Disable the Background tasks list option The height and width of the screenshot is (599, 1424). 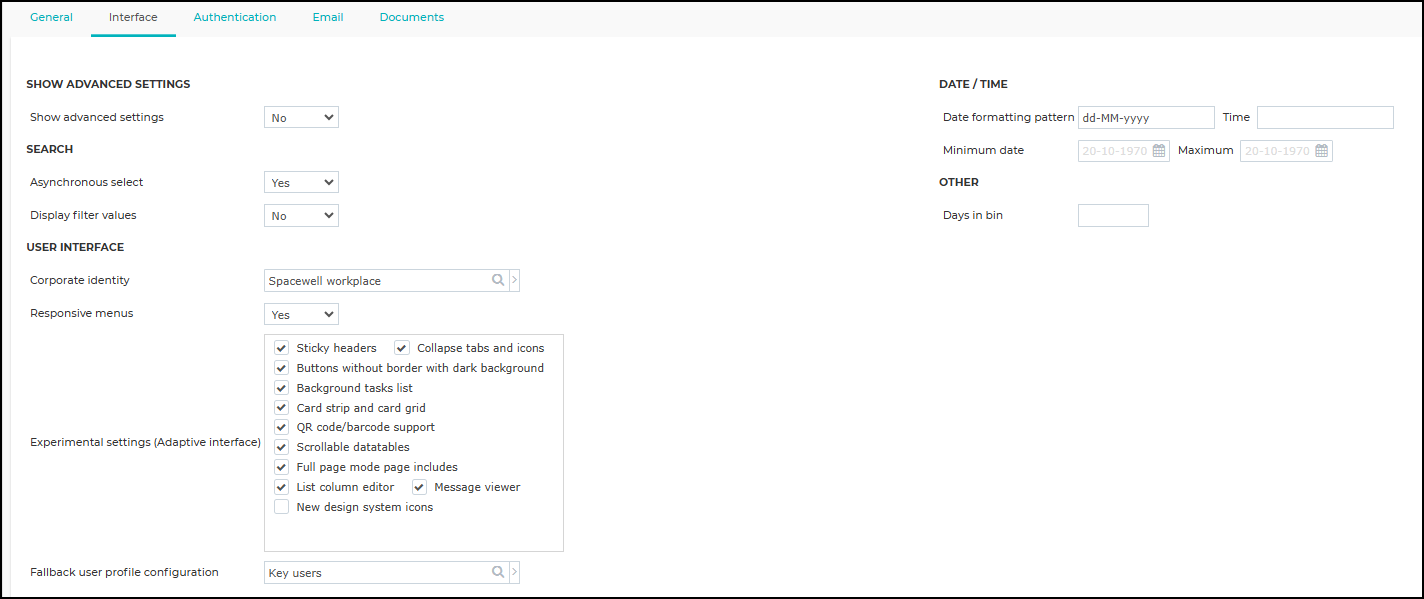[x=282, y=388]
